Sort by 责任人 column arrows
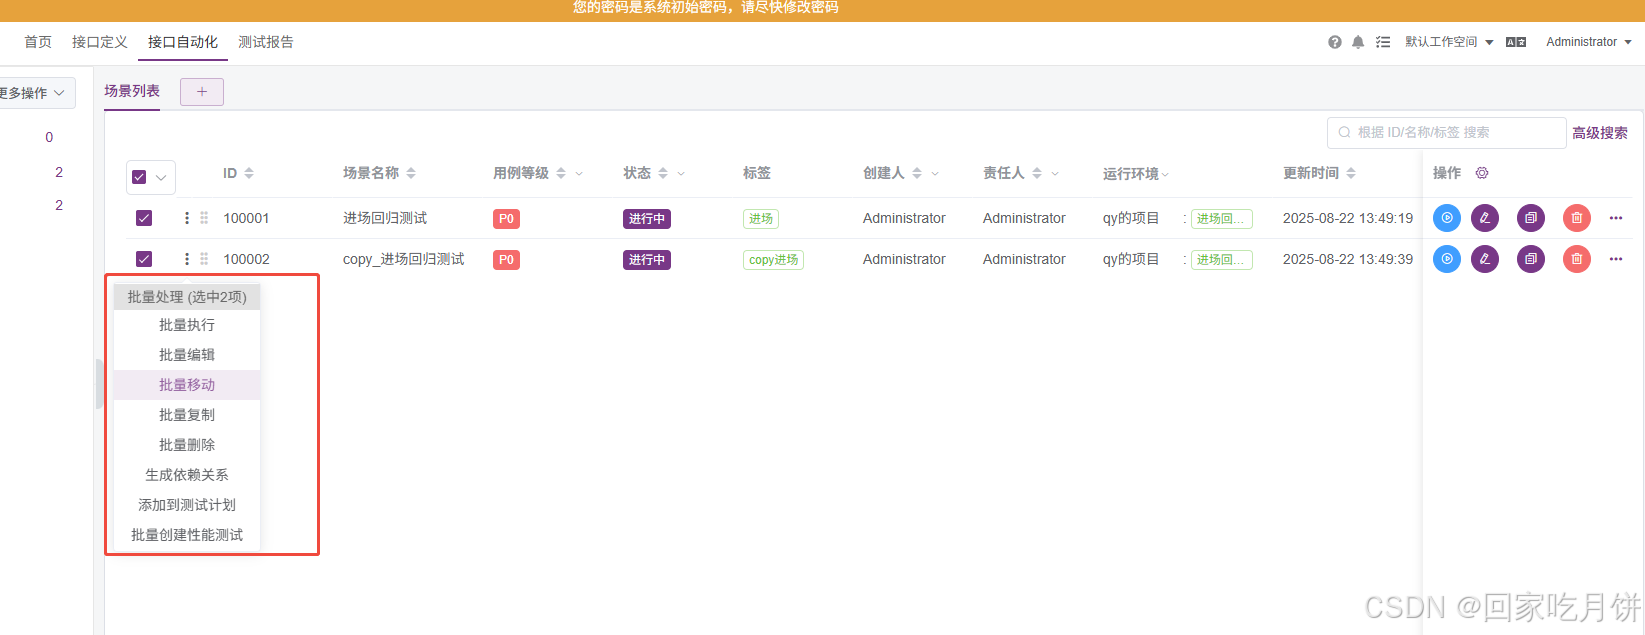The height and width of the screenshot is (635, 1645). pyautogui.click(x=1037, y=173)
